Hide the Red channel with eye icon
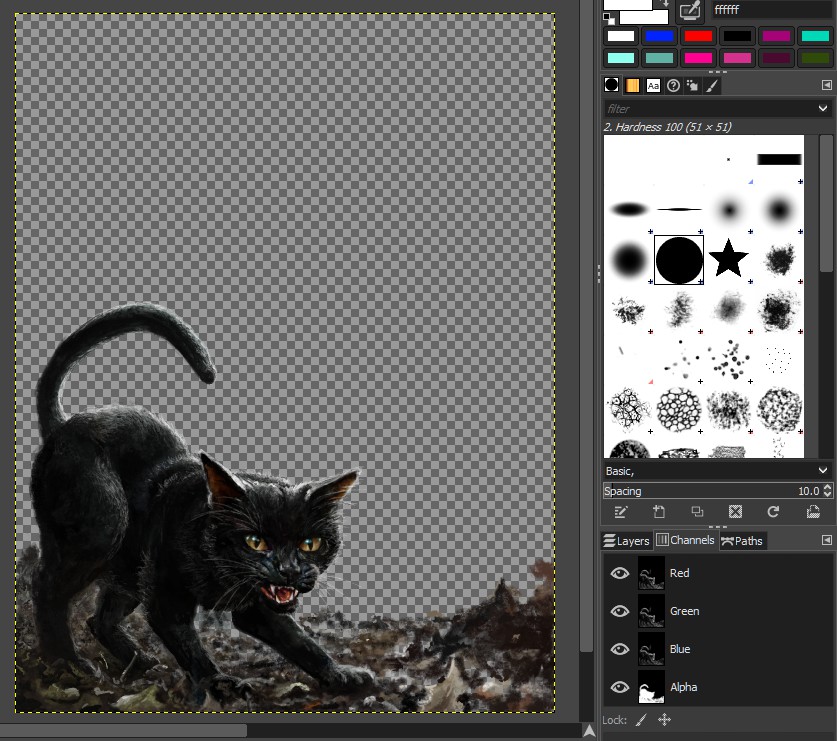837x741 pixels. pyautogui.click(x=620, y=573)
